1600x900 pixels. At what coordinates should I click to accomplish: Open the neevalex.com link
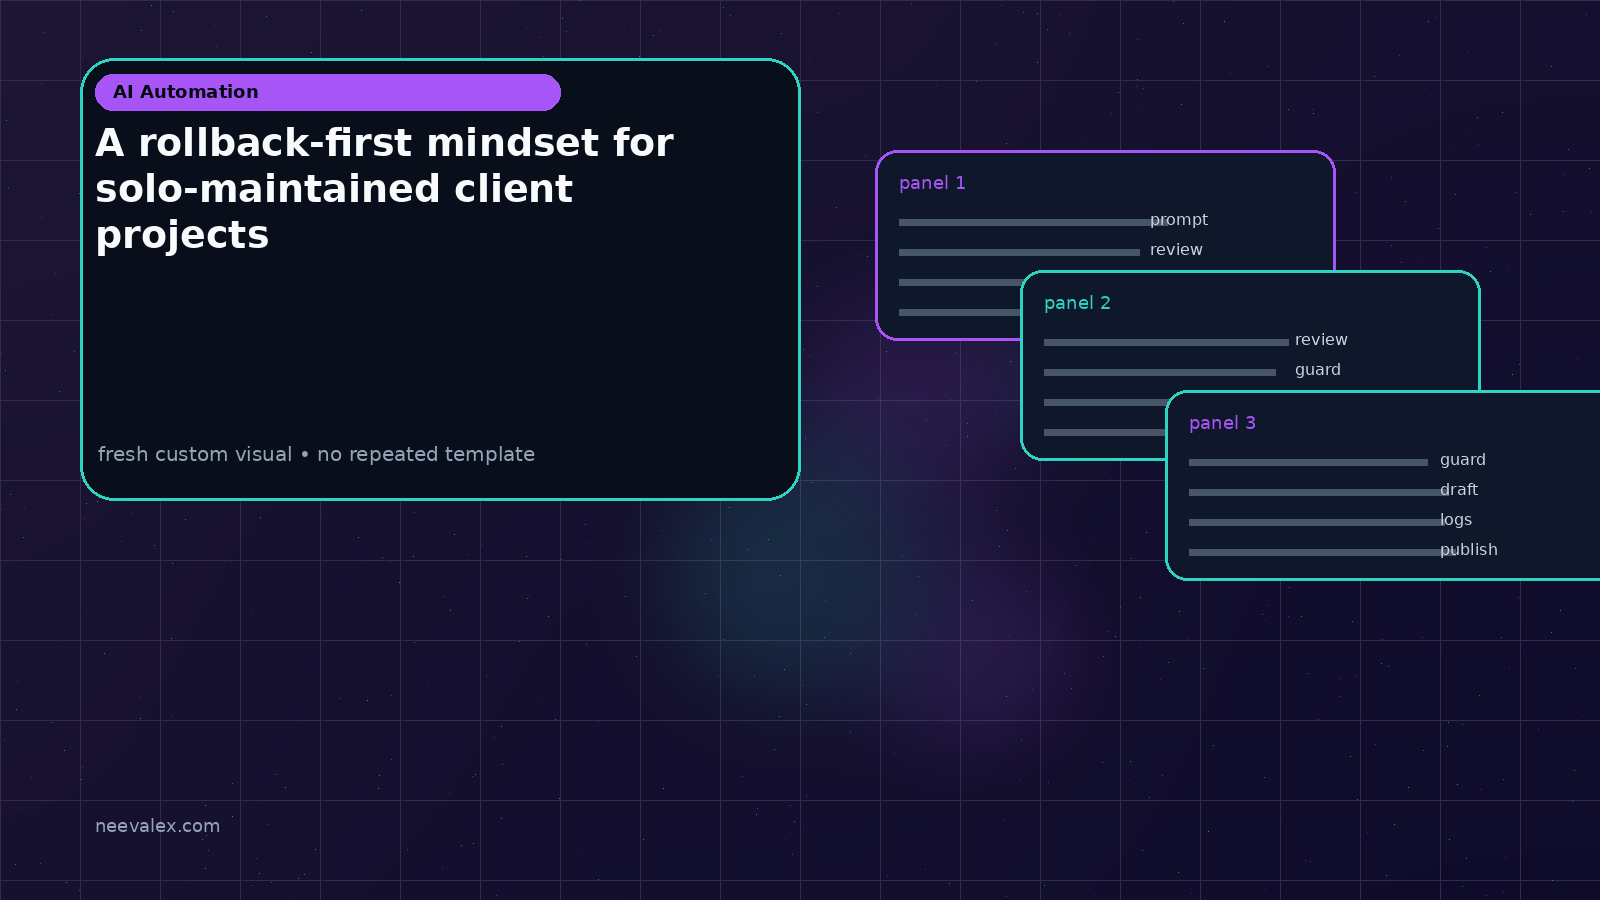coord(157,826)
